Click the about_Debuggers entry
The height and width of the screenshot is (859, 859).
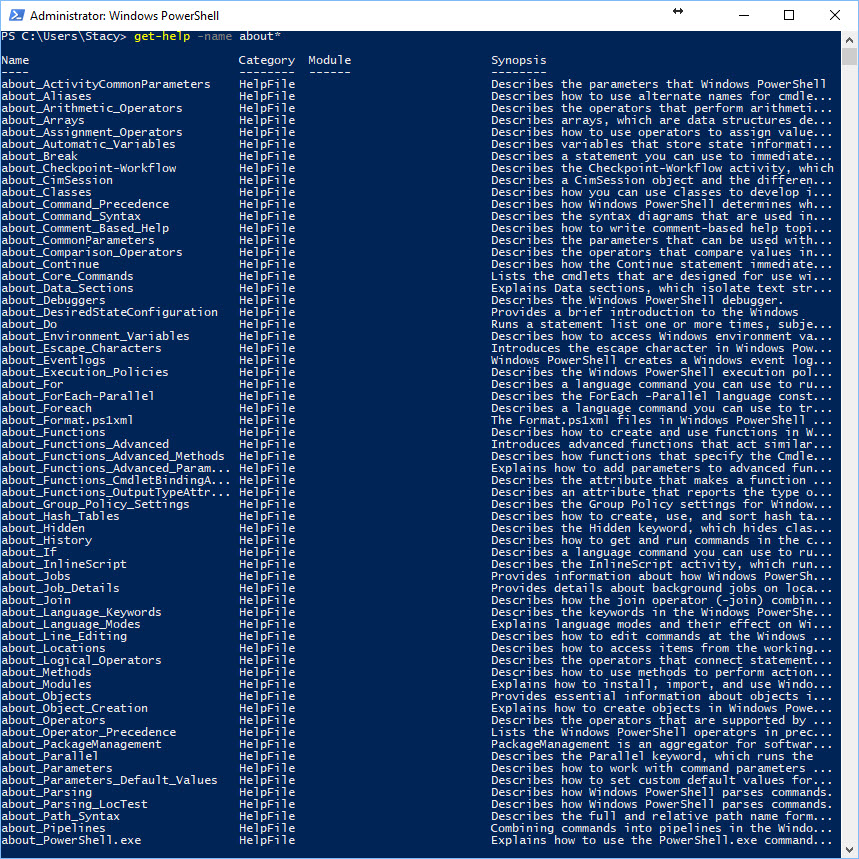(53, 300)
